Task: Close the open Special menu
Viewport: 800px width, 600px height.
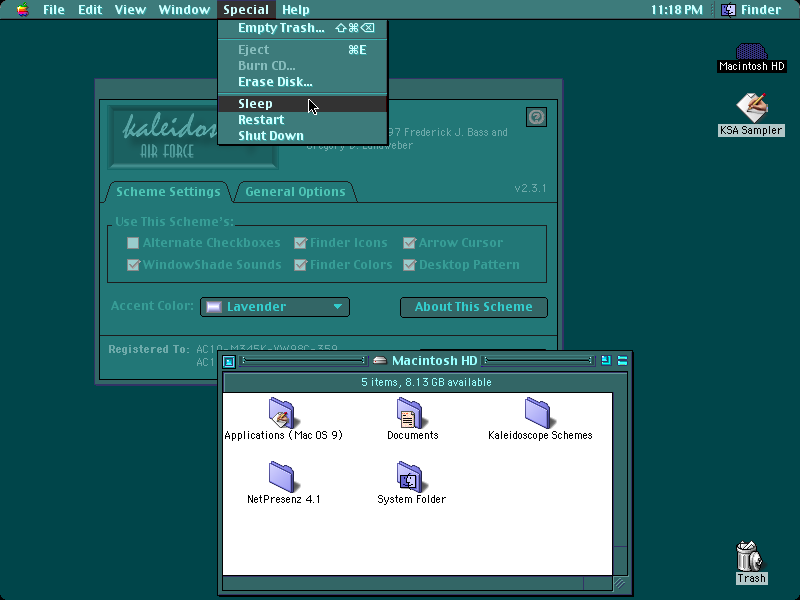Action: pos(246,10)
